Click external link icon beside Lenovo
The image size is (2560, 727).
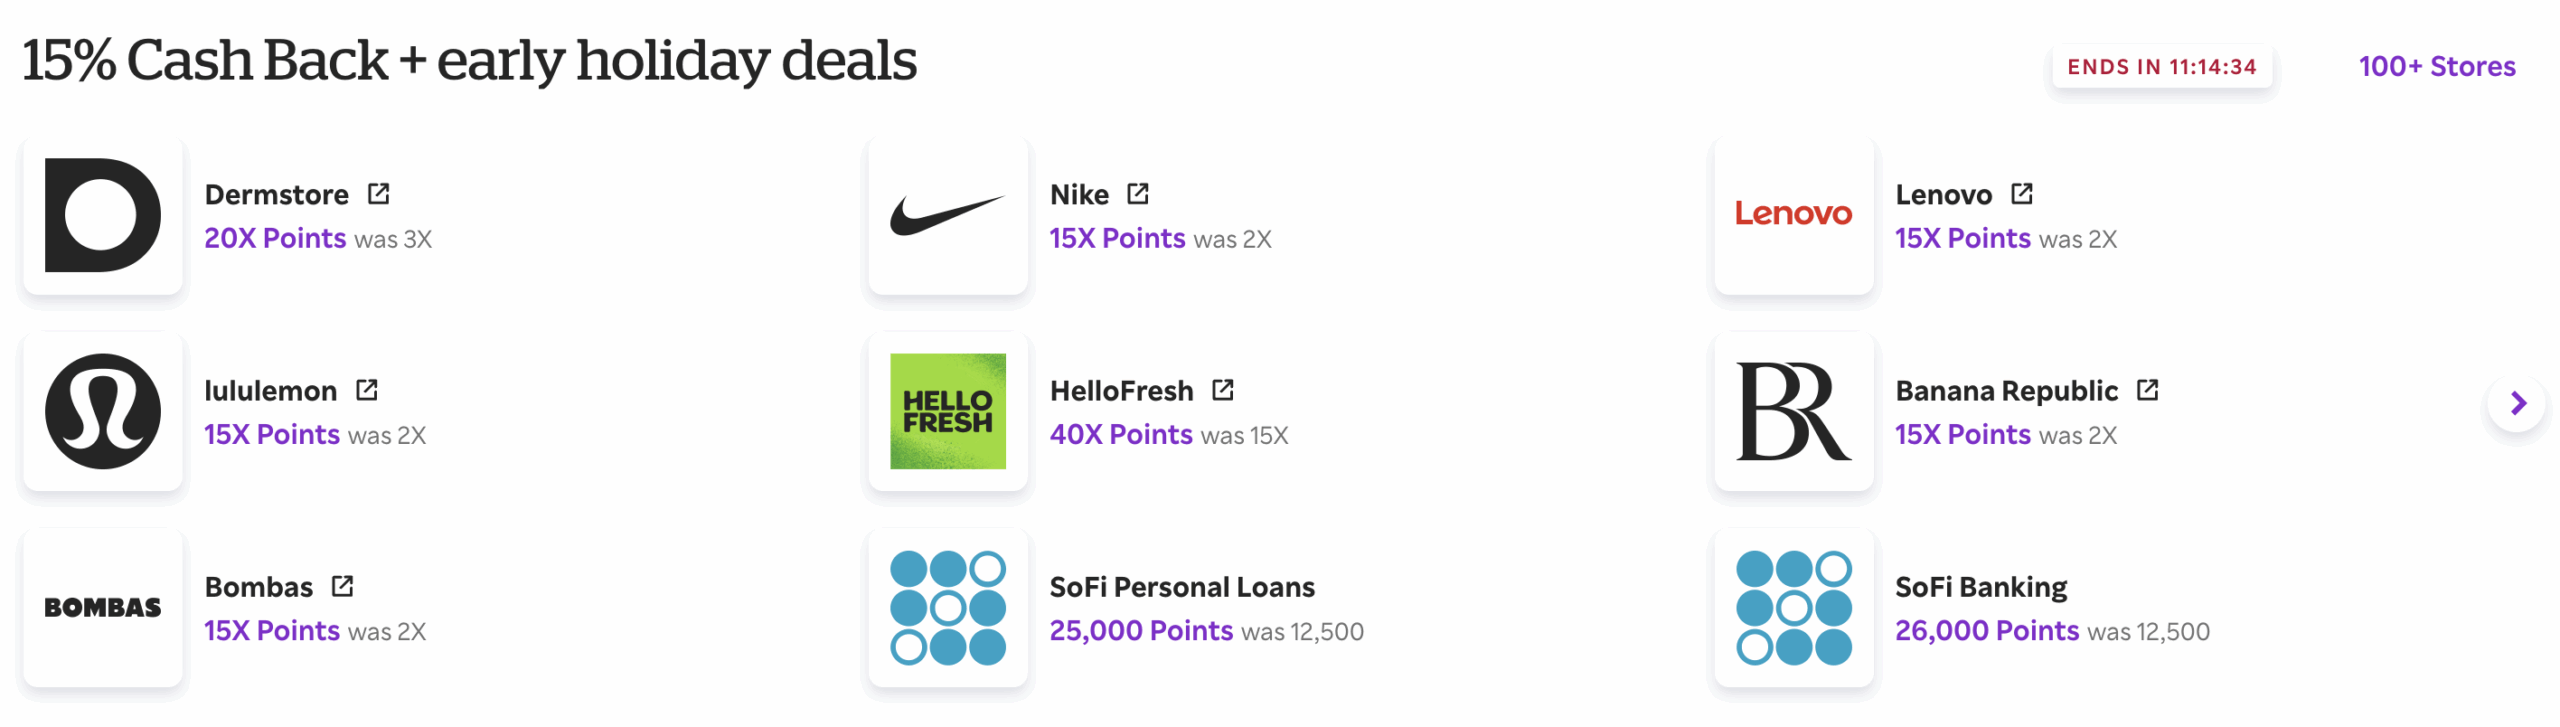coord(2021,193)
